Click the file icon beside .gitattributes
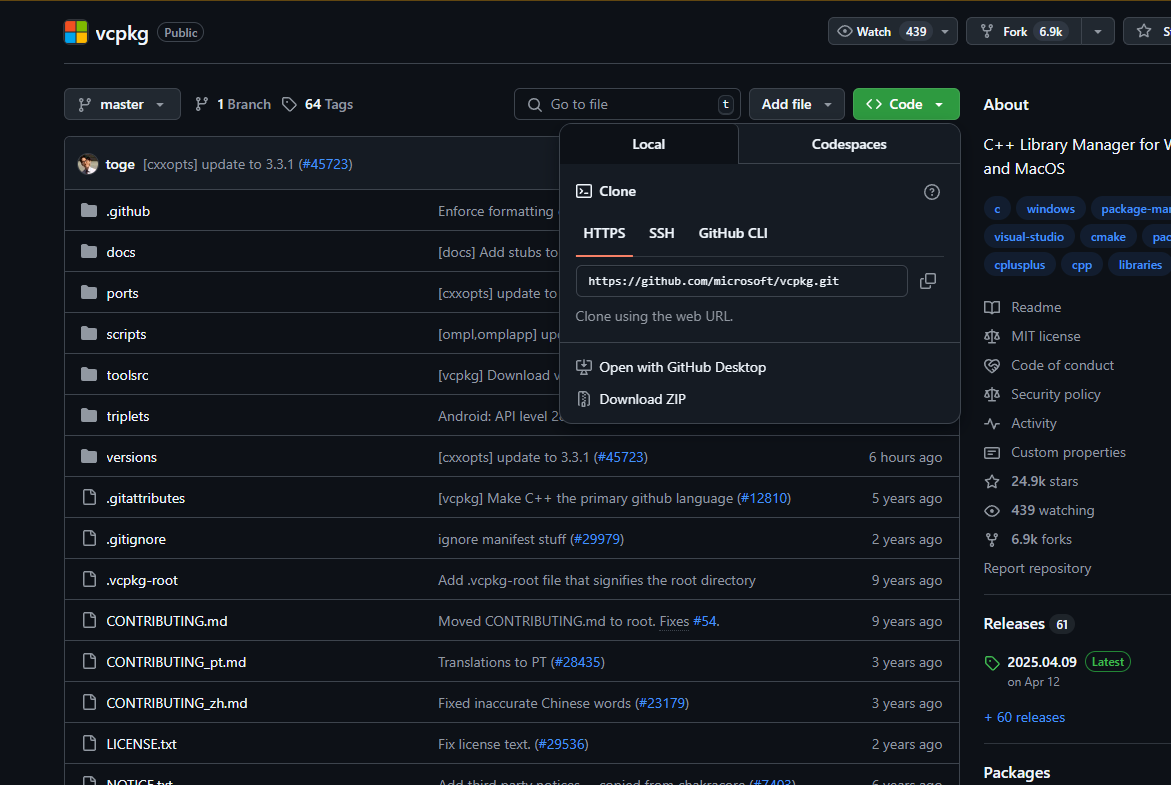1171x785 pixels. (89, 497)
